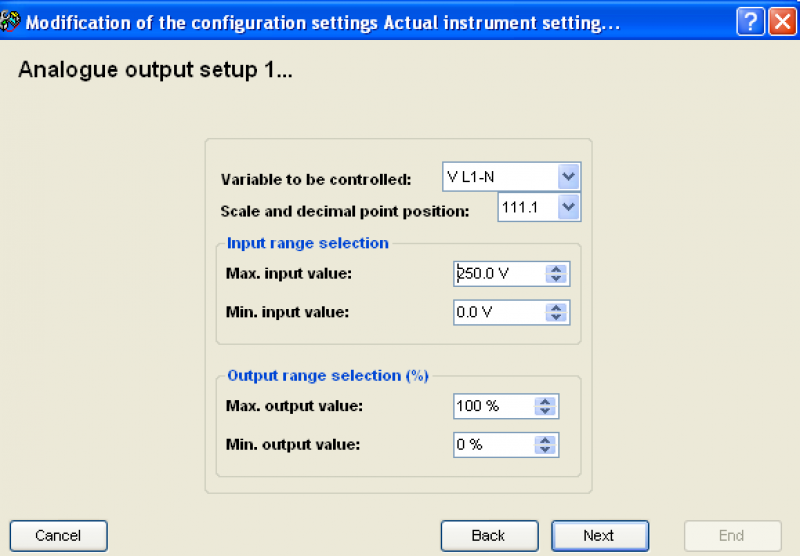800x556 pixels.
Task: Click the application icon in title bar
Action: coord(10,21)
